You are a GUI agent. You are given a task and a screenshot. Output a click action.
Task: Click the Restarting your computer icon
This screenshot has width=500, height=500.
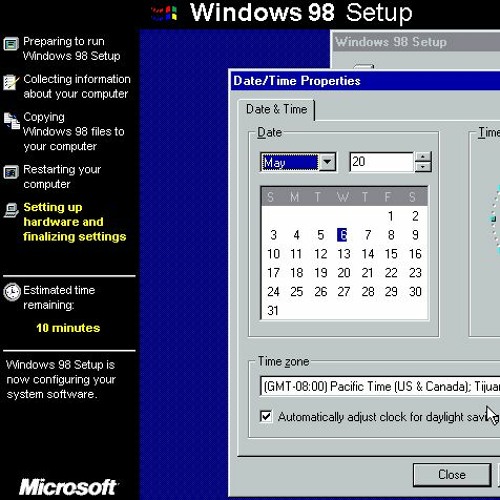coord(11,172)
